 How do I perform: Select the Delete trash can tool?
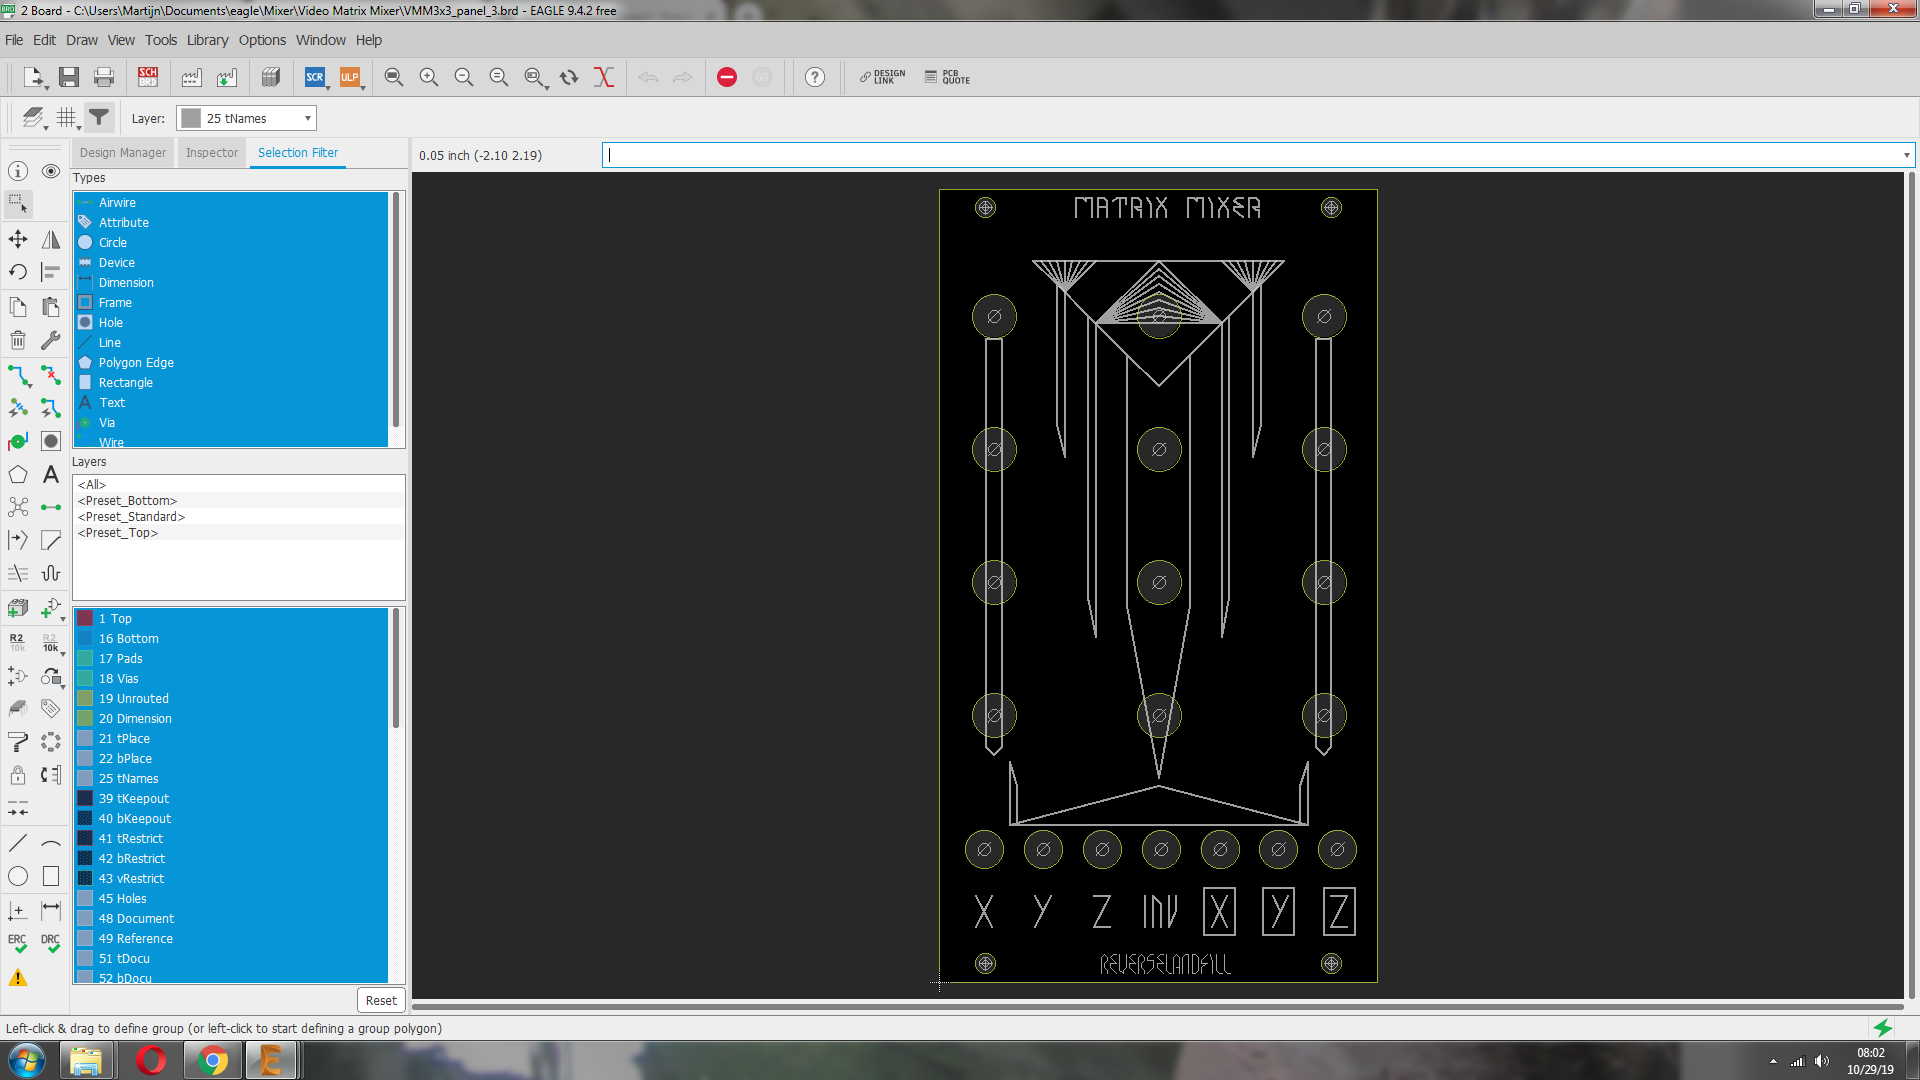coord(18,340)
